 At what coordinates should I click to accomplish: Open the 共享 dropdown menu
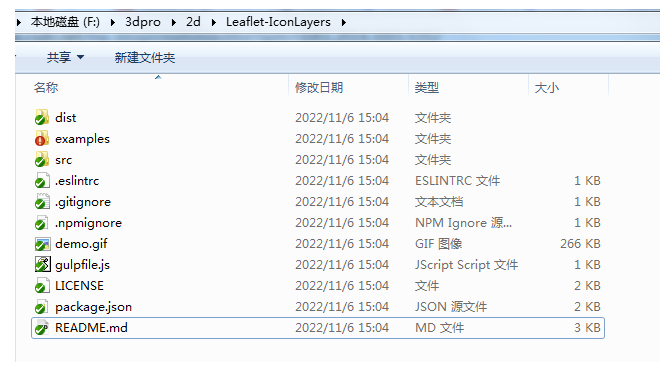[x=65, y=57]
